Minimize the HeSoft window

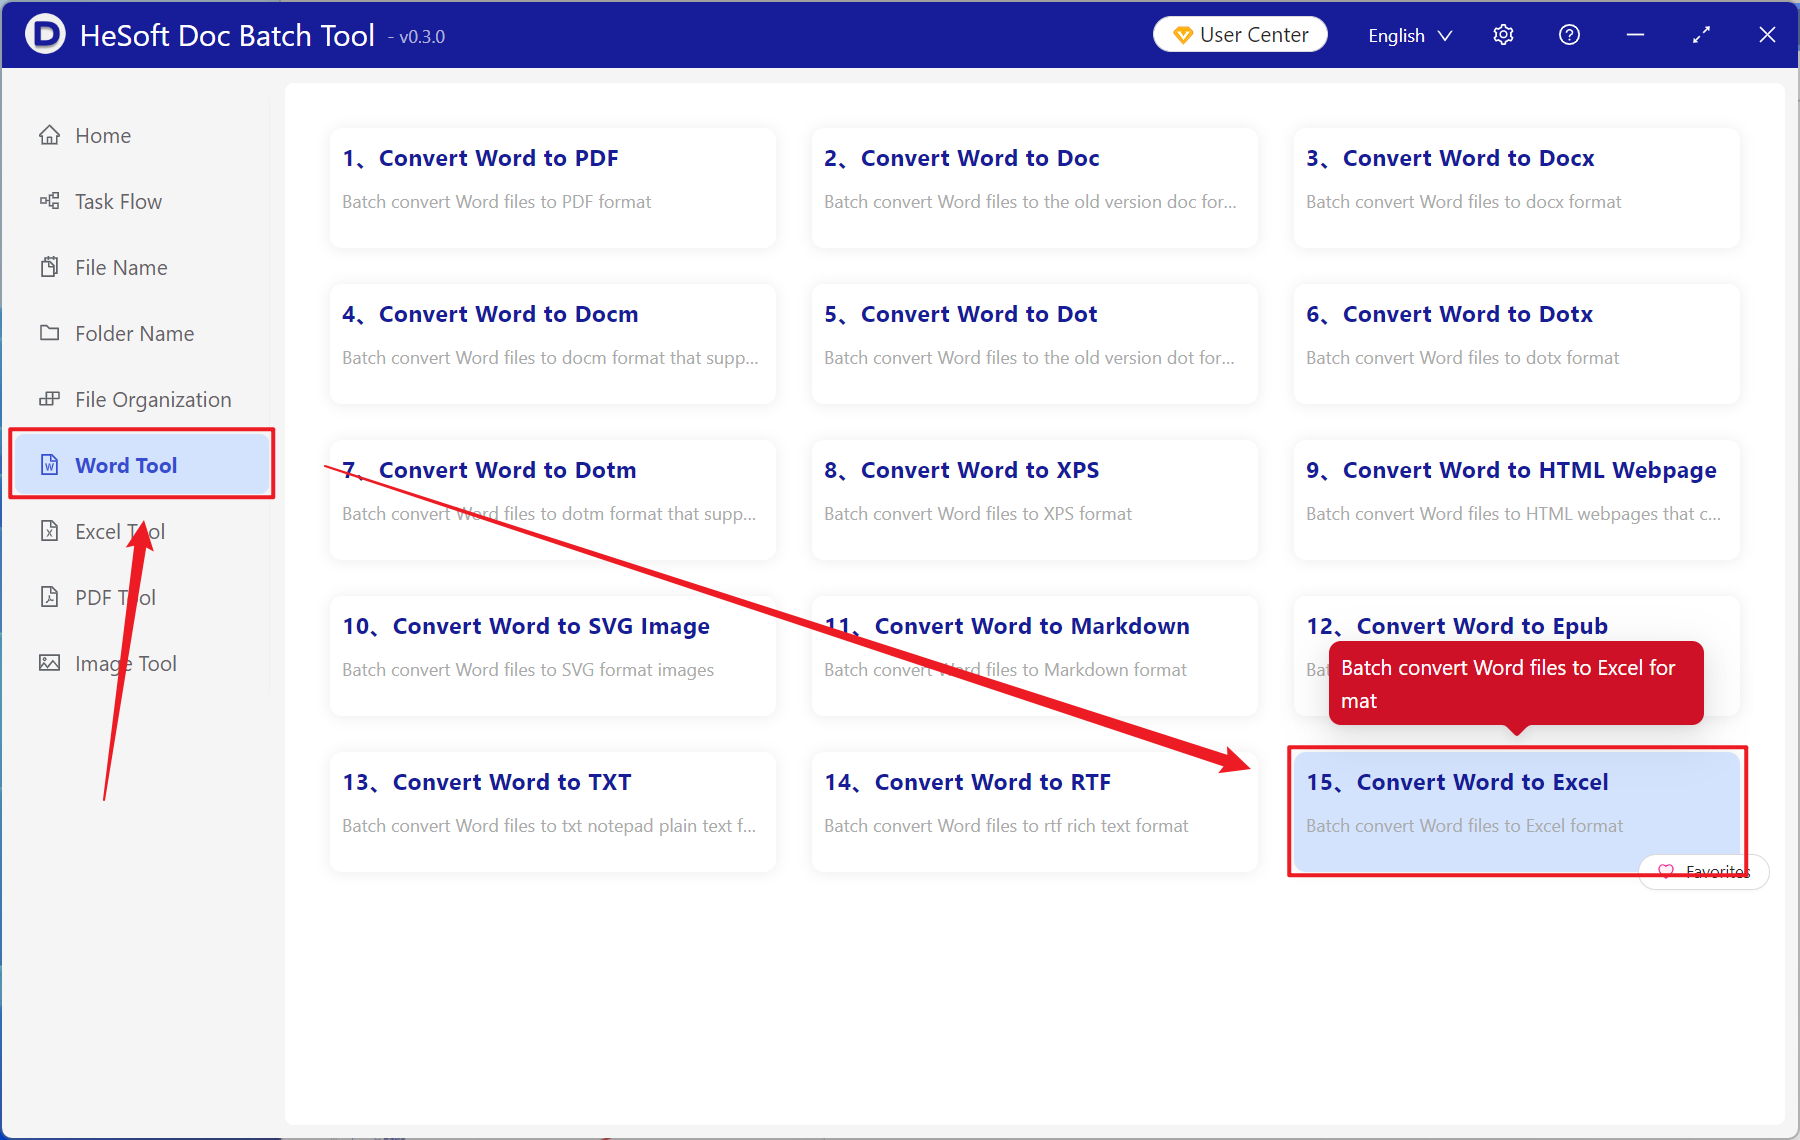tap(1635, 35)
